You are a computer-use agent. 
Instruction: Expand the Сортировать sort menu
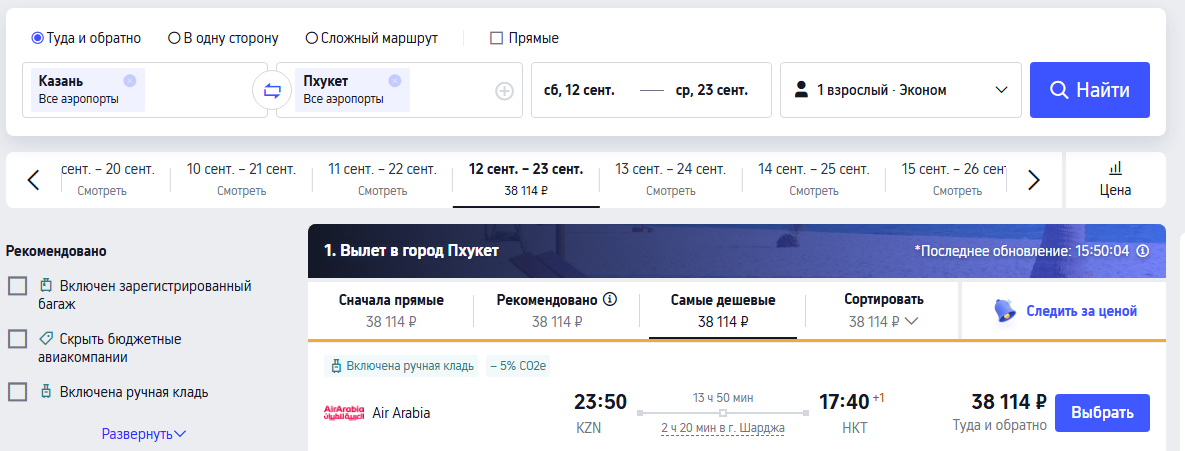click(x=883, y=310)
